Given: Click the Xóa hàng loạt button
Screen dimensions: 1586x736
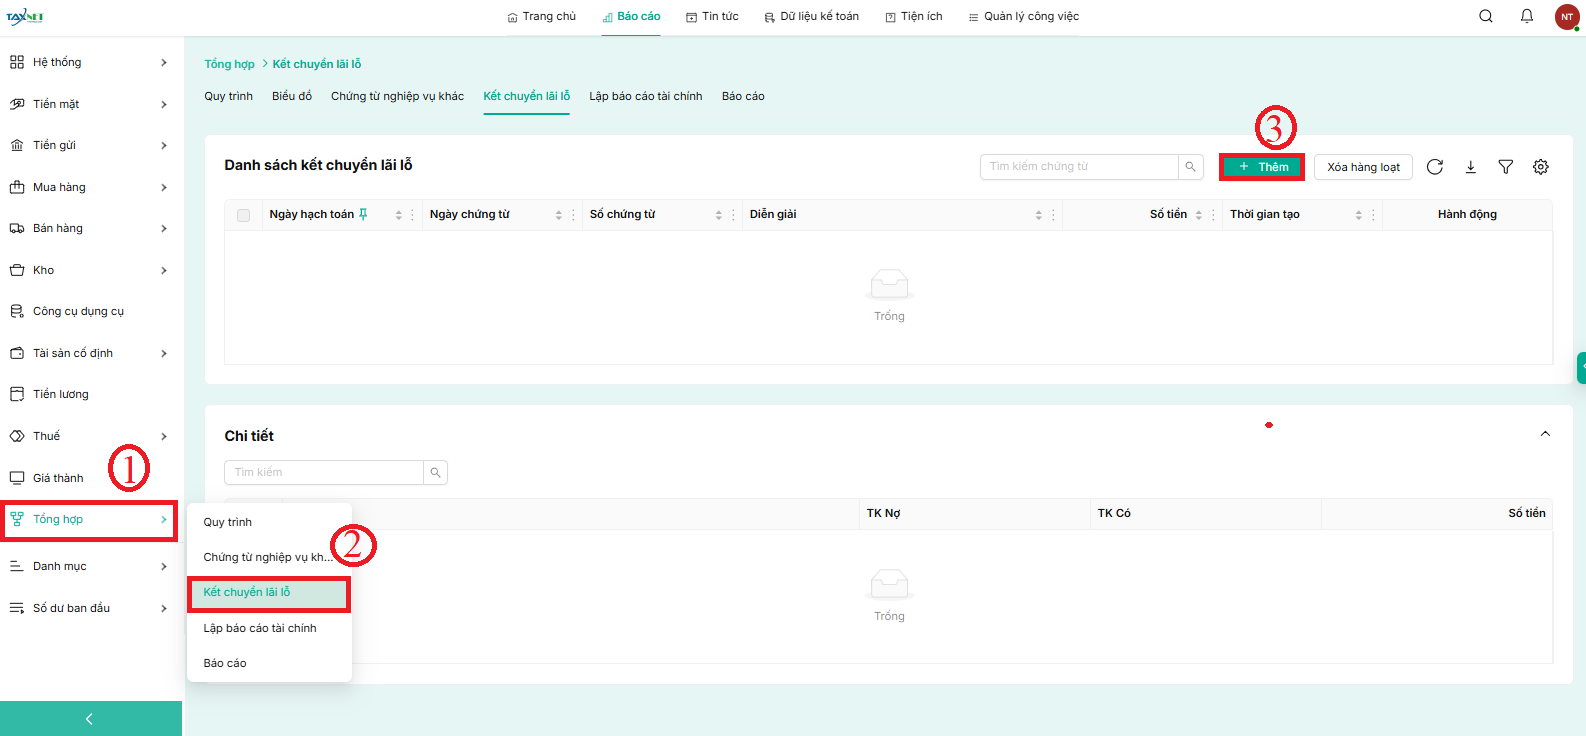Looking at the screenshot, I should 1362,167.
